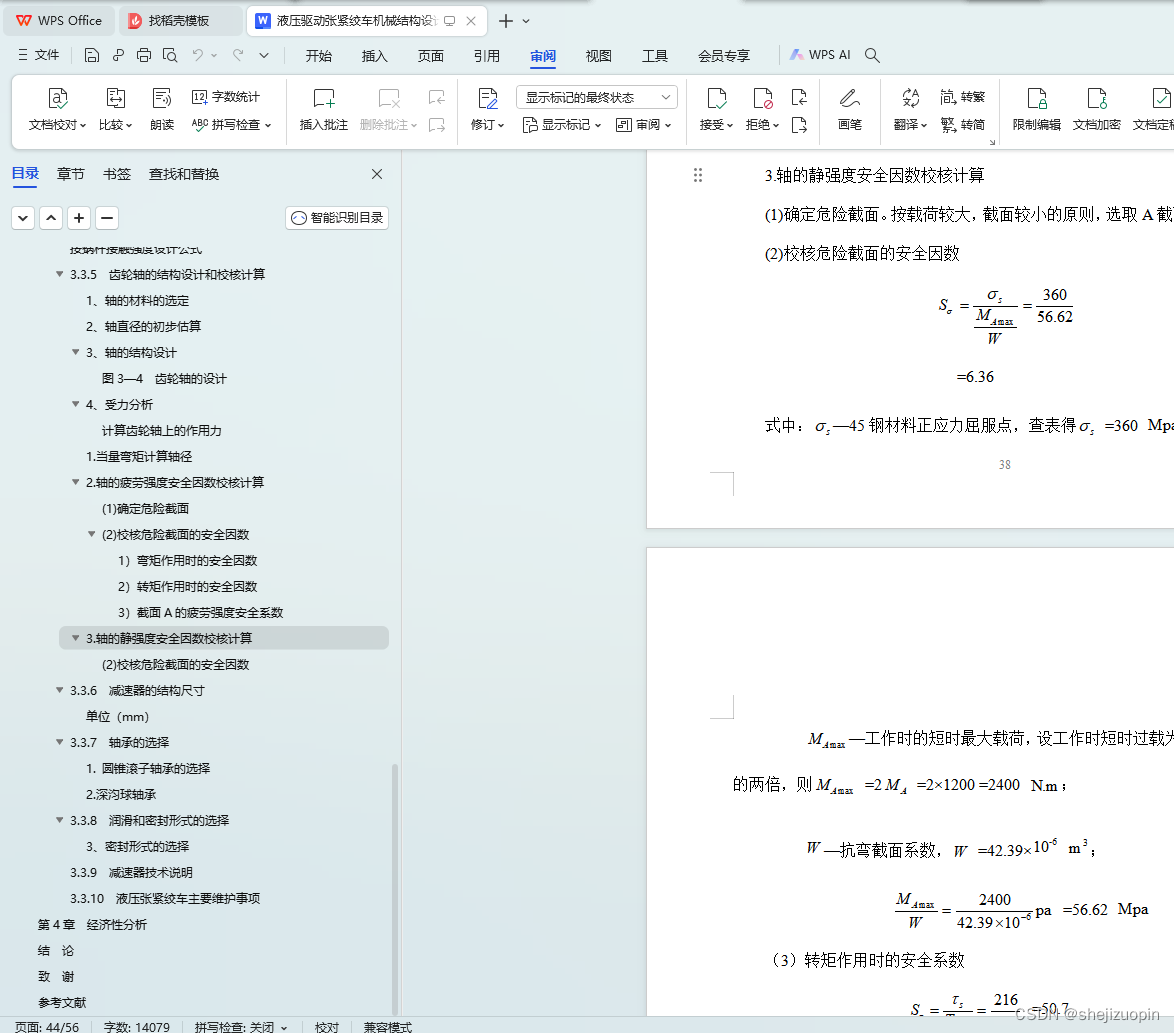This screenshot has width=1174, height=1033.
Task: Open 限制编辑 restrict editing
Action: coord(1036,109)
